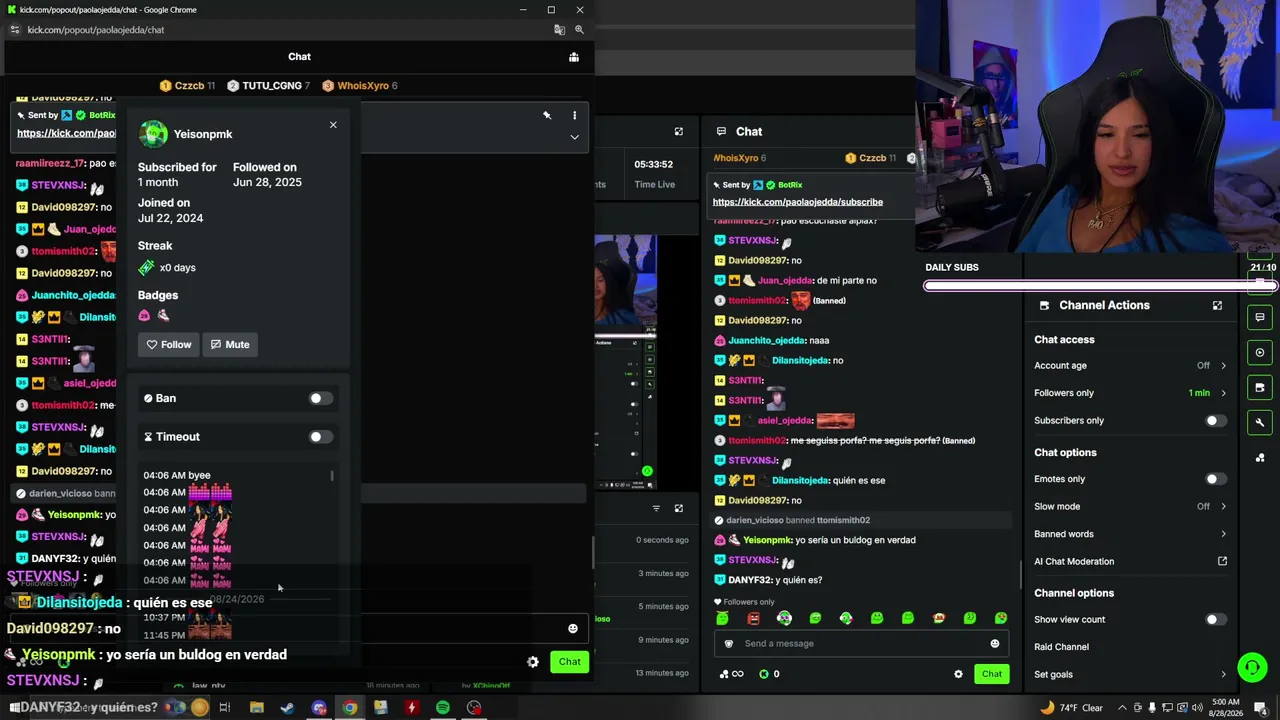Open Banned words list

tap(1130, 534)
